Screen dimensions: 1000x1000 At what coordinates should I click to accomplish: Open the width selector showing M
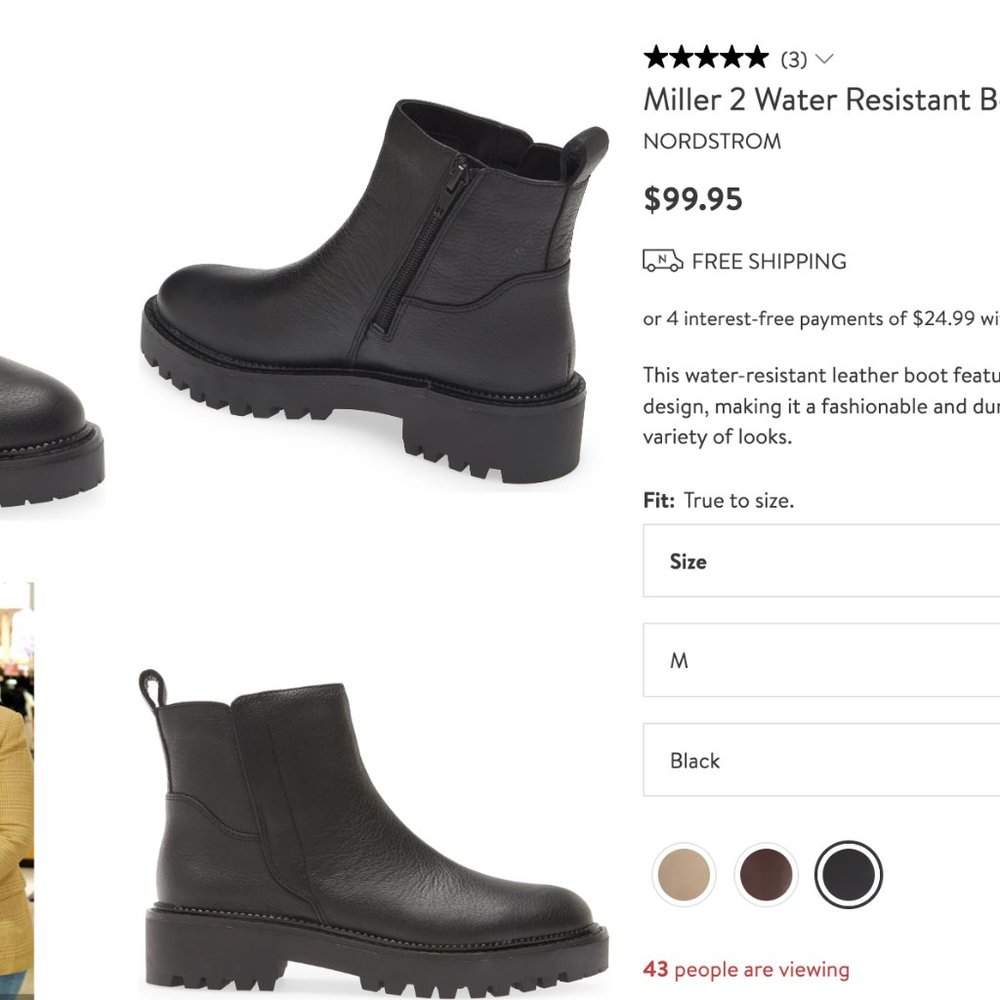(x=820, y=660)
